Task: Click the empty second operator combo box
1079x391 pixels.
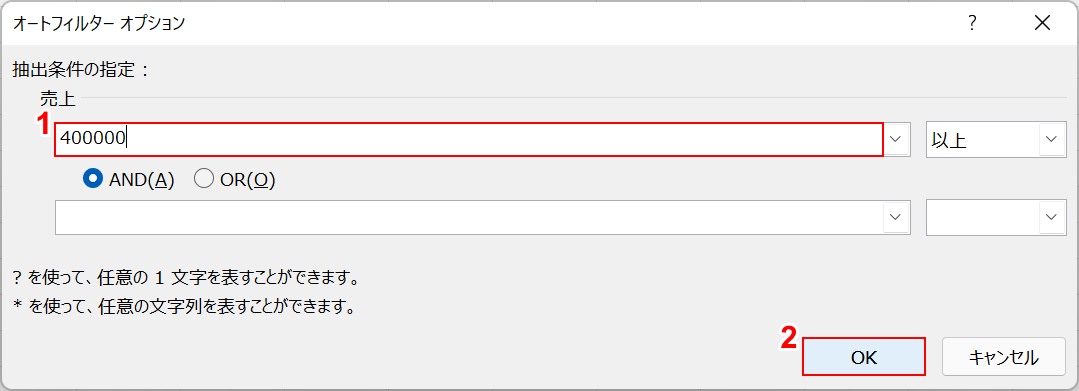Action: pos(983,217)
